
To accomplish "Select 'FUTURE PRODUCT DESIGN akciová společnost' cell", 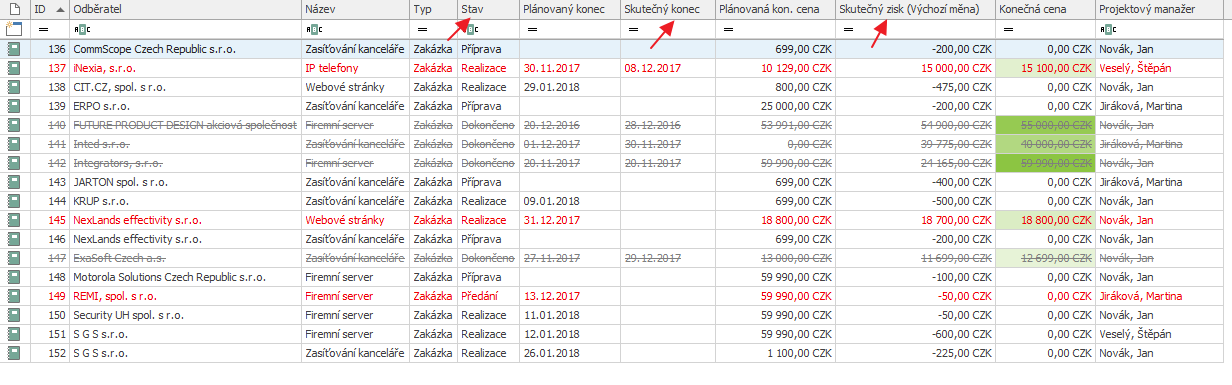I will [x=186, y=125].
